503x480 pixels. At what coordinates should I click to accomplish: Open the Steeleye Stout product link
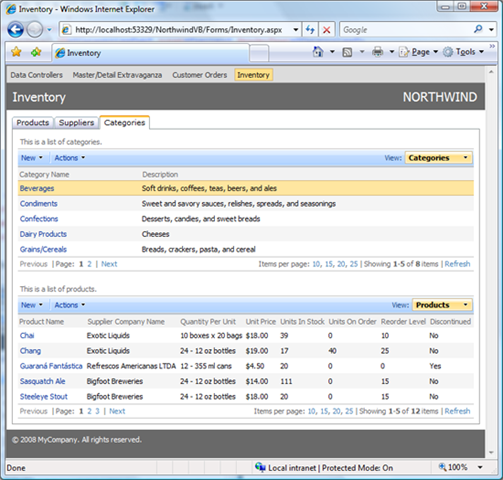[43, 397]
